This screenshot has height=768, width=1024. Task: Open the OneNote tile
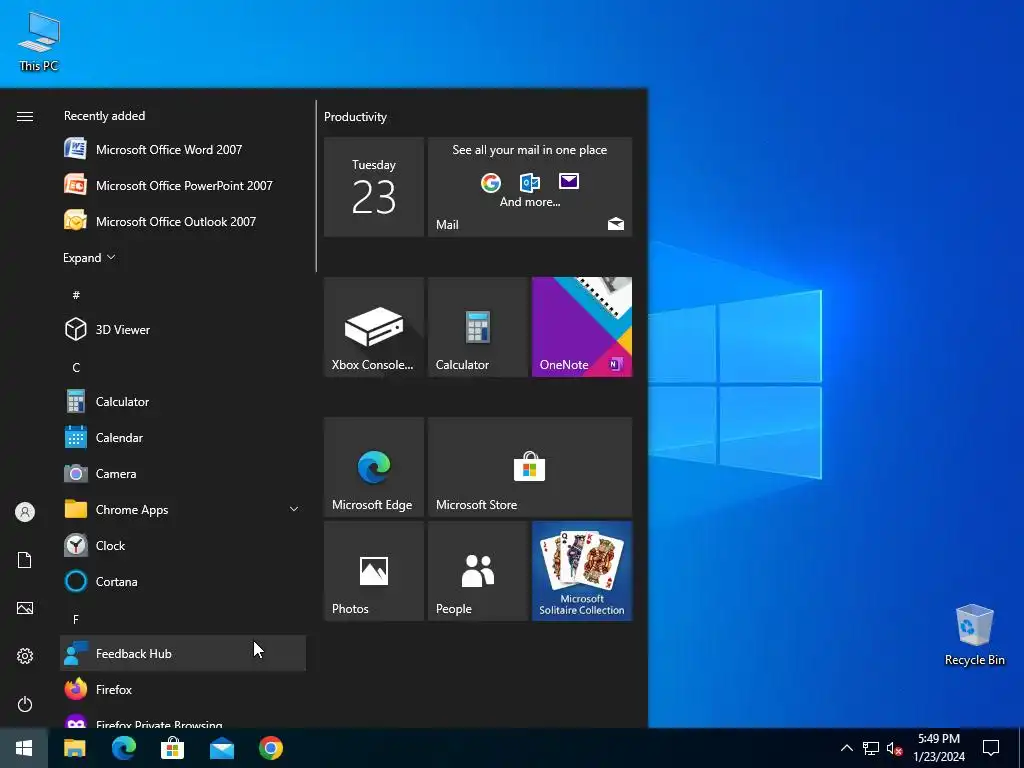pos(582,327)
